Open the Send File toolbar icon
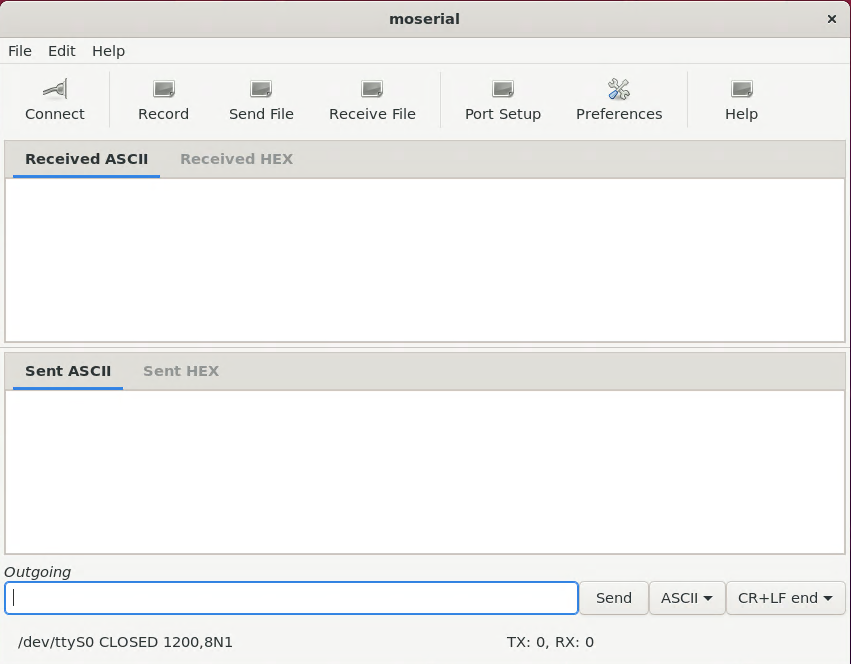Viewport: 851px width, 664px height. (261, 89)
